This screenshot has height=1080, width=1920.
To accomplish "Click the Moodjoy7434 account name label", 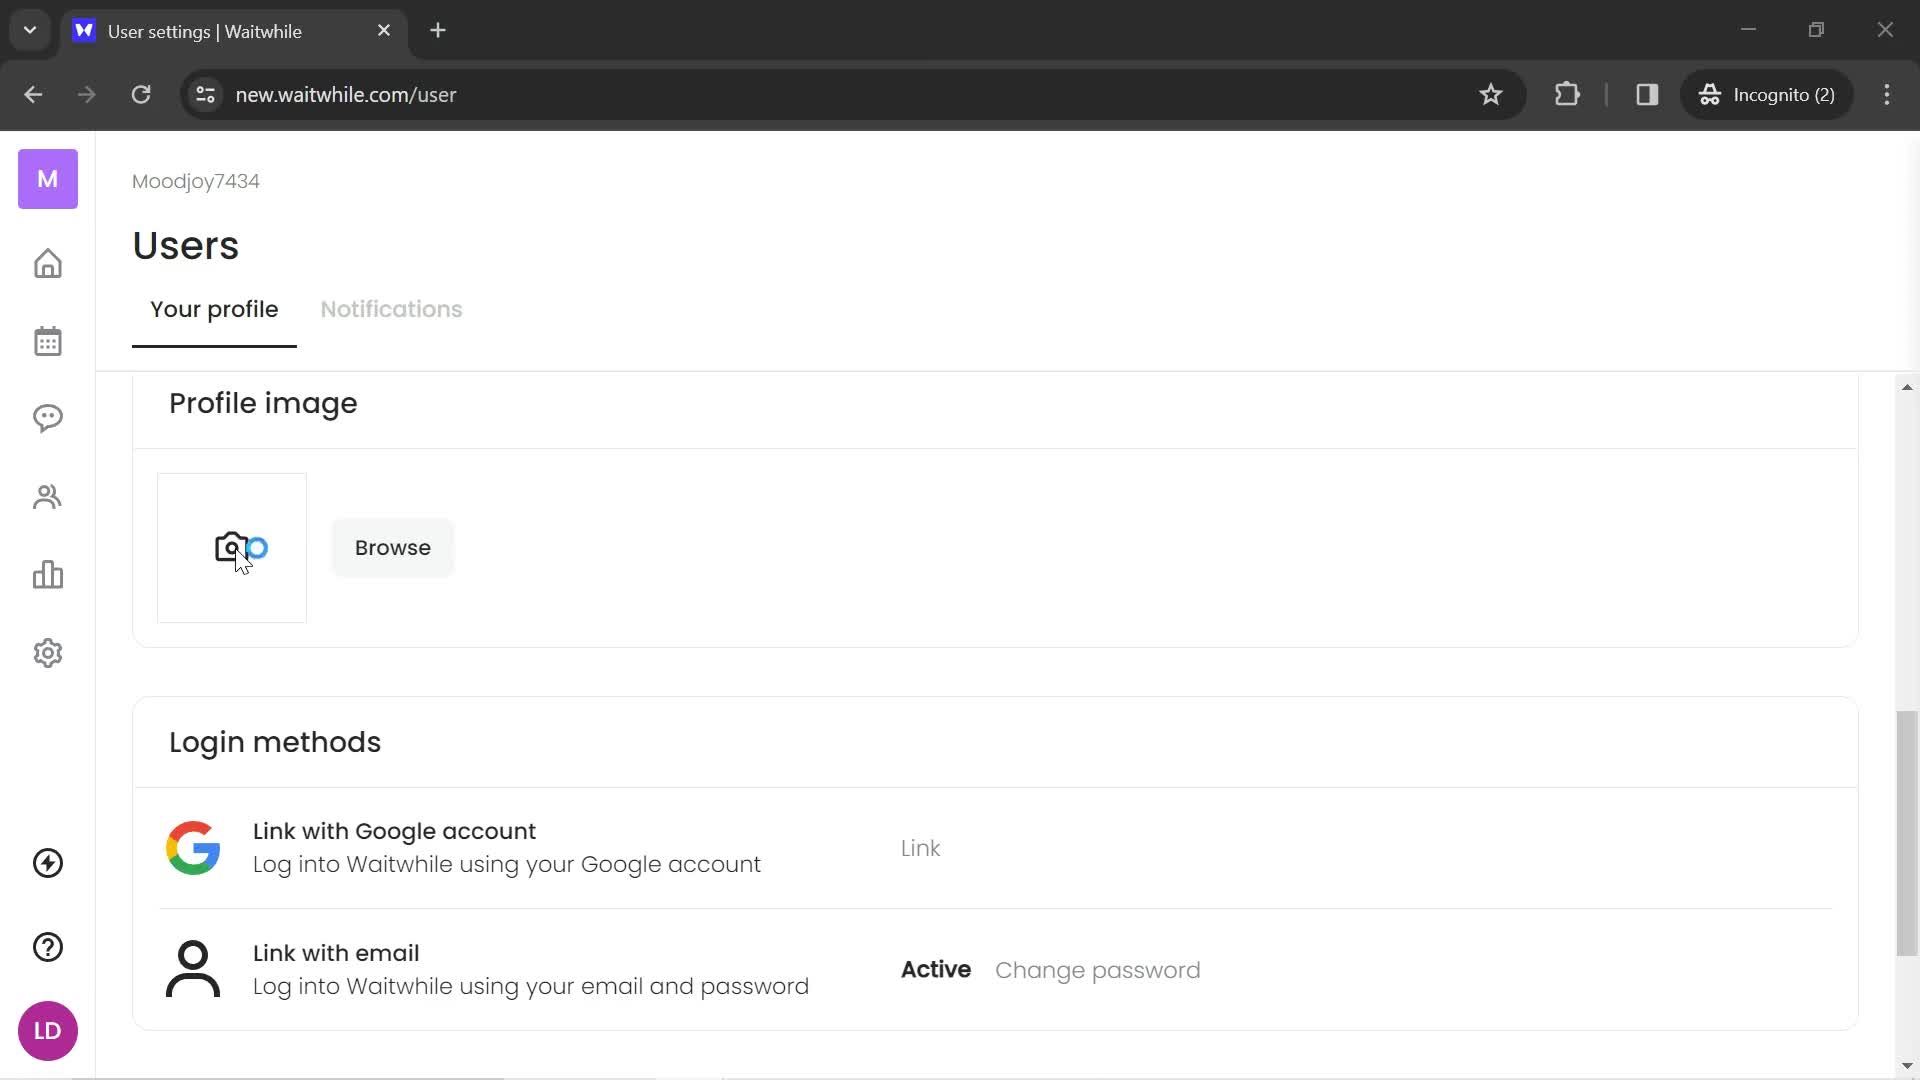I will tap(195, 181).
